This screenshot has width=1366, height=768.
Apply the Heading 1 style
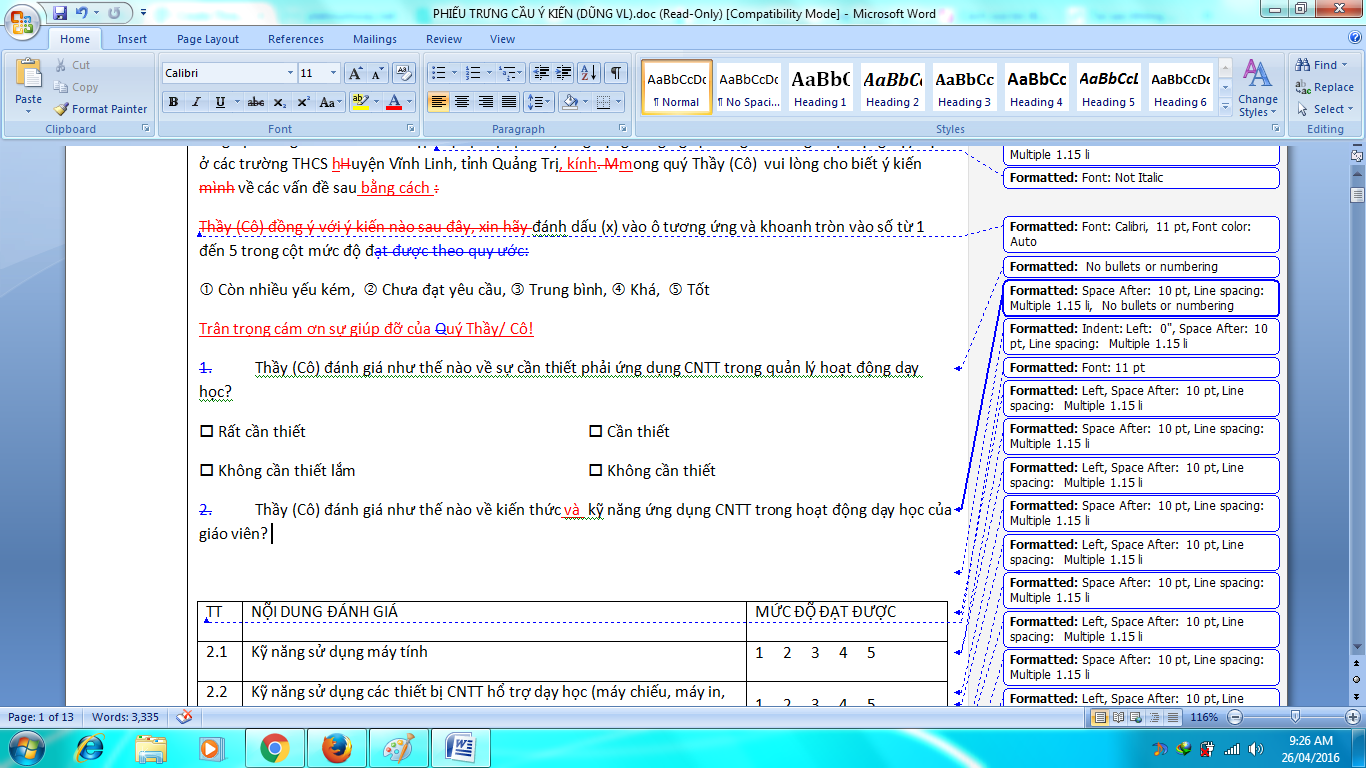tap(820, 87)
